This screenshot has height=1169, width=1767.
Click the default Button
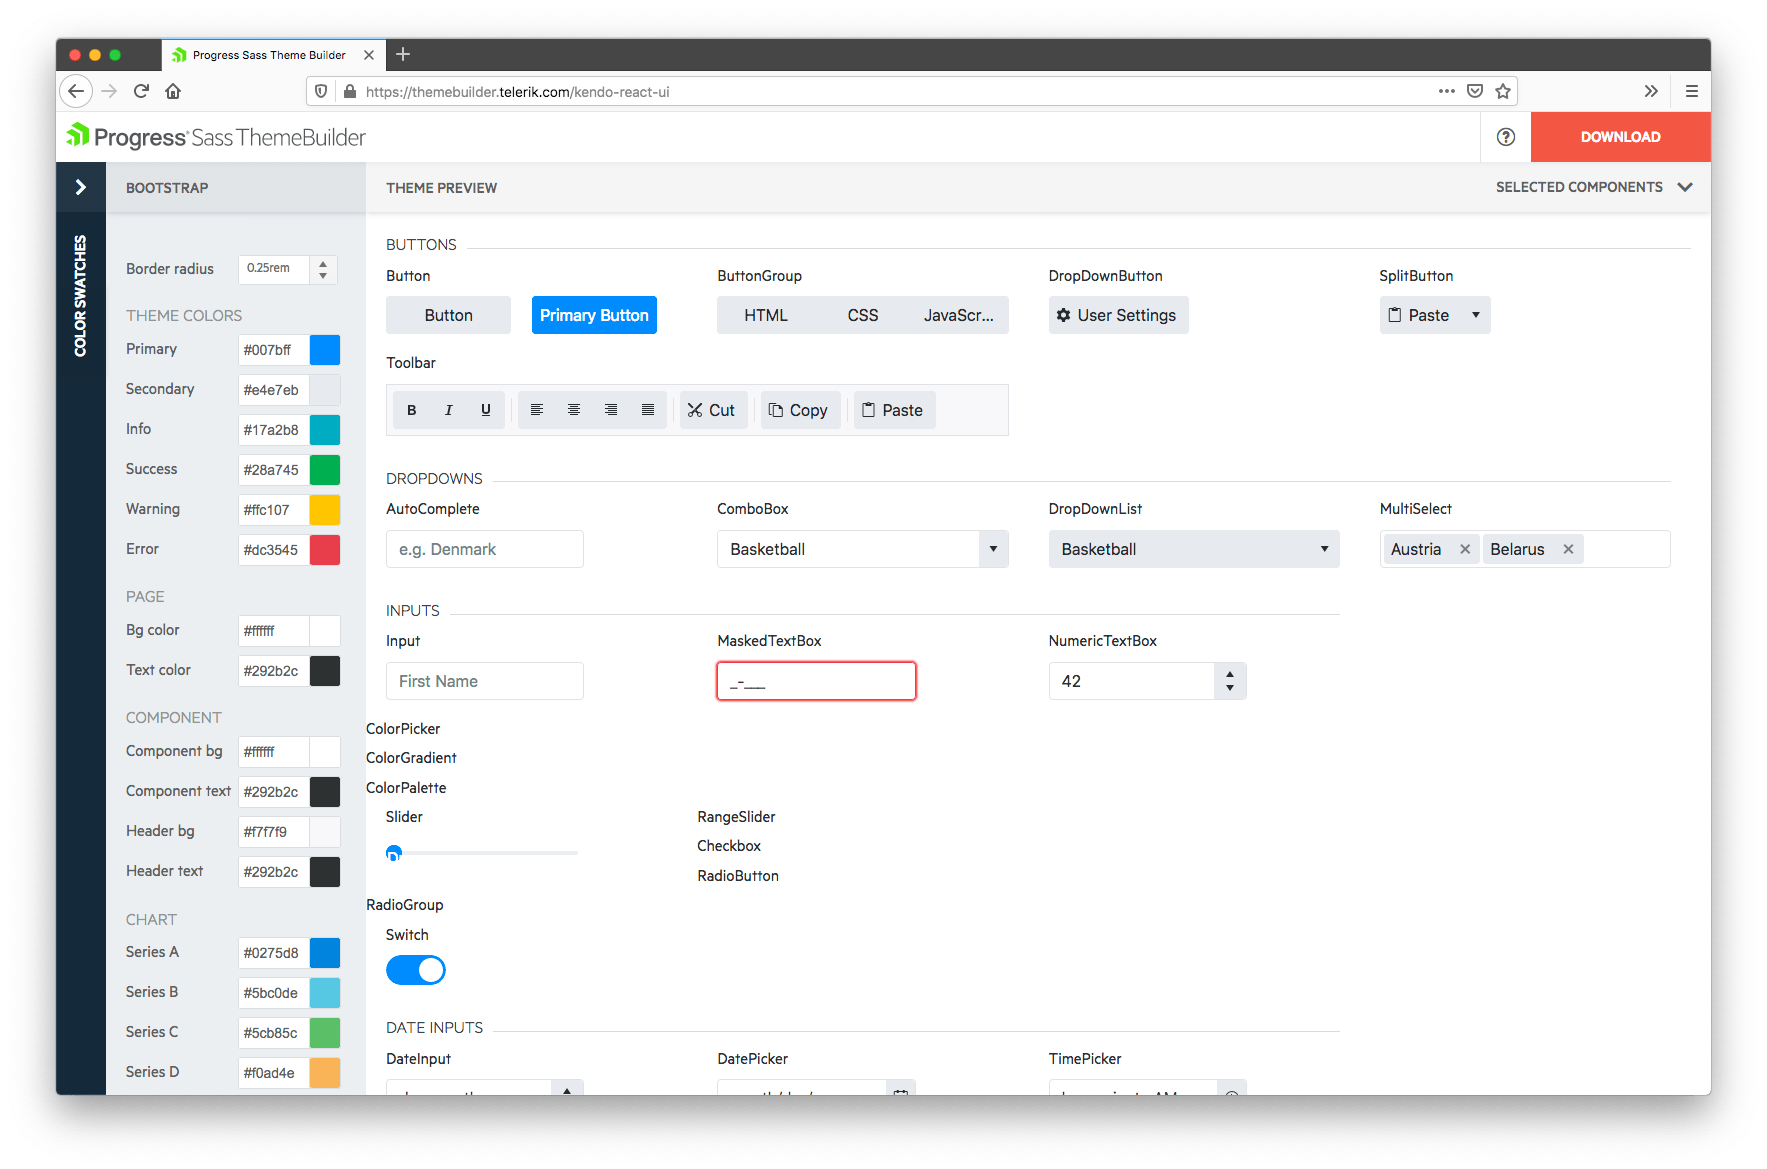coord(448,315)
